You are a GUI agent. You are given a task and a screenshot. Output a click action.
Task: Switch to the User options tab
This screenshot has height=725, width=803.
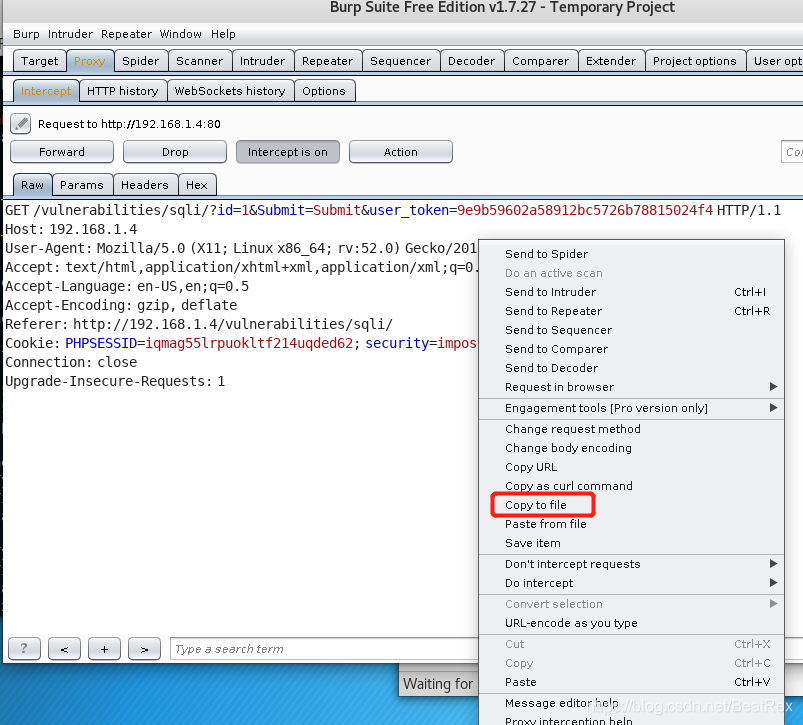click(776, 61)
